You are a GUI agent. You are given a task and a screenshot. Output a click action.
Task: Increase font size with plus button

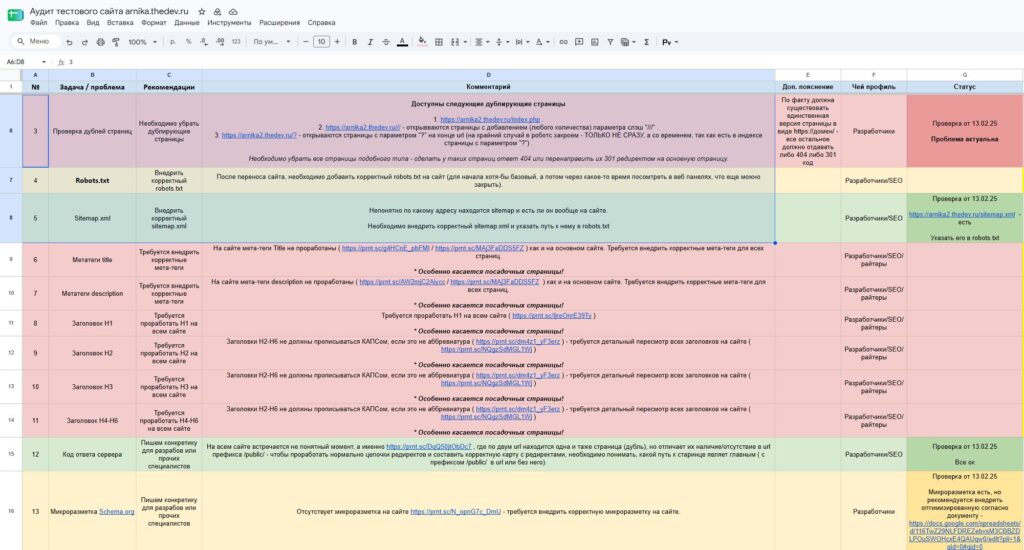click(x=337, y=42)
